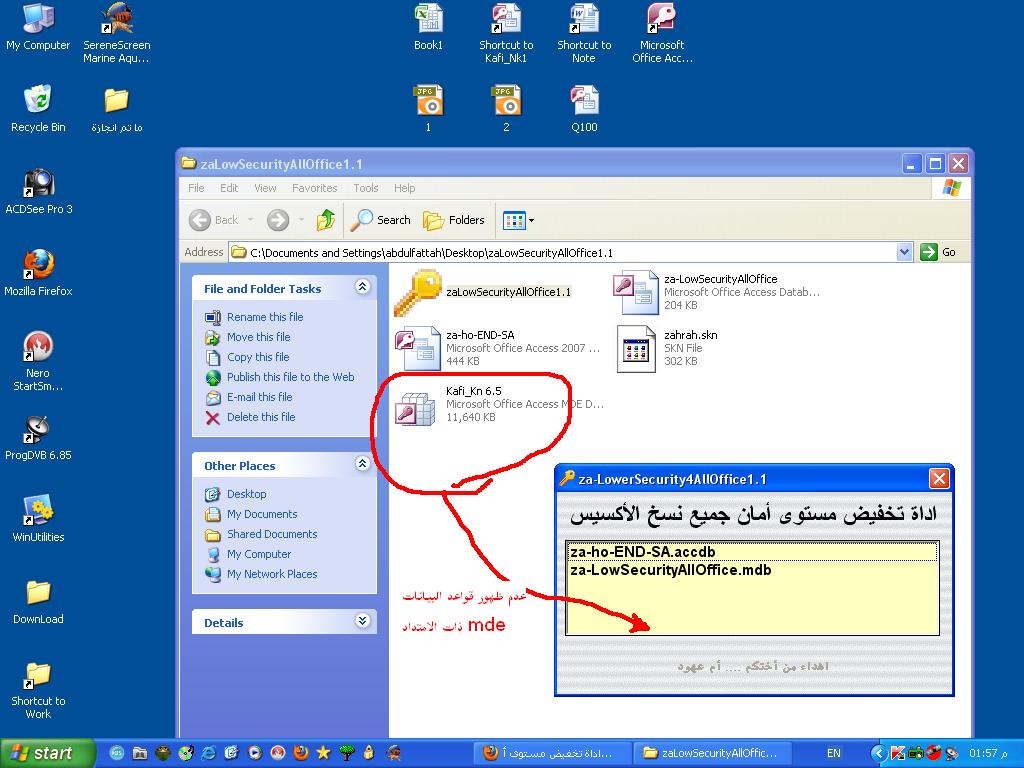
Task: Select the zahrah.skn file icon
Action: pyautogui.click(x=636, y=349)
